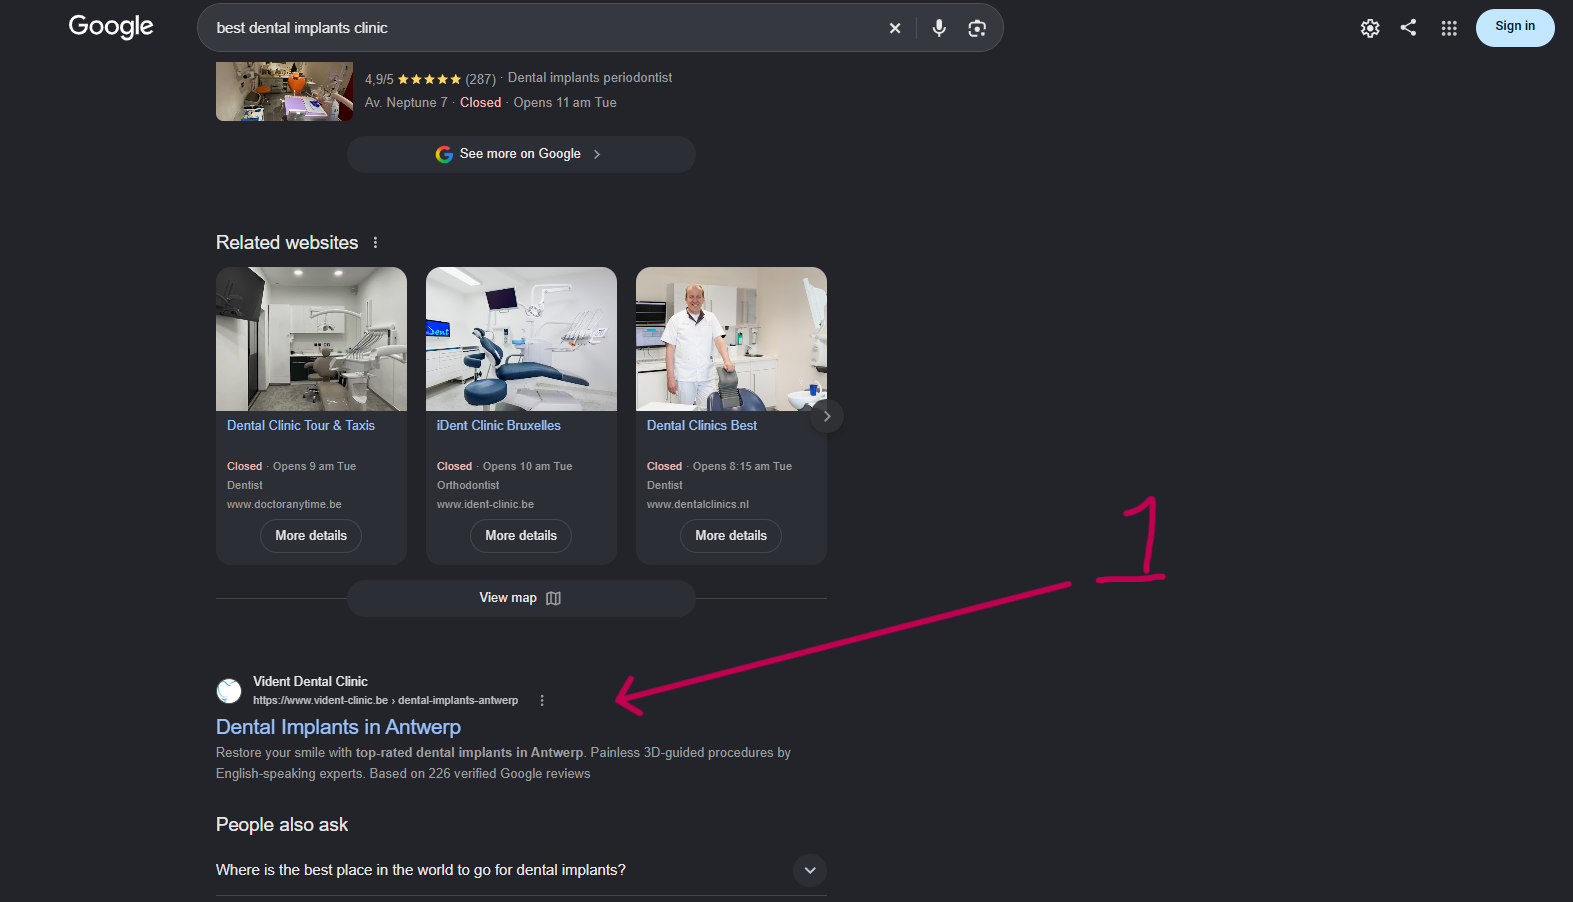This screenshot has height=902, width=1573.
Task: Open search by image camera icon
Action: coord(977,28)
